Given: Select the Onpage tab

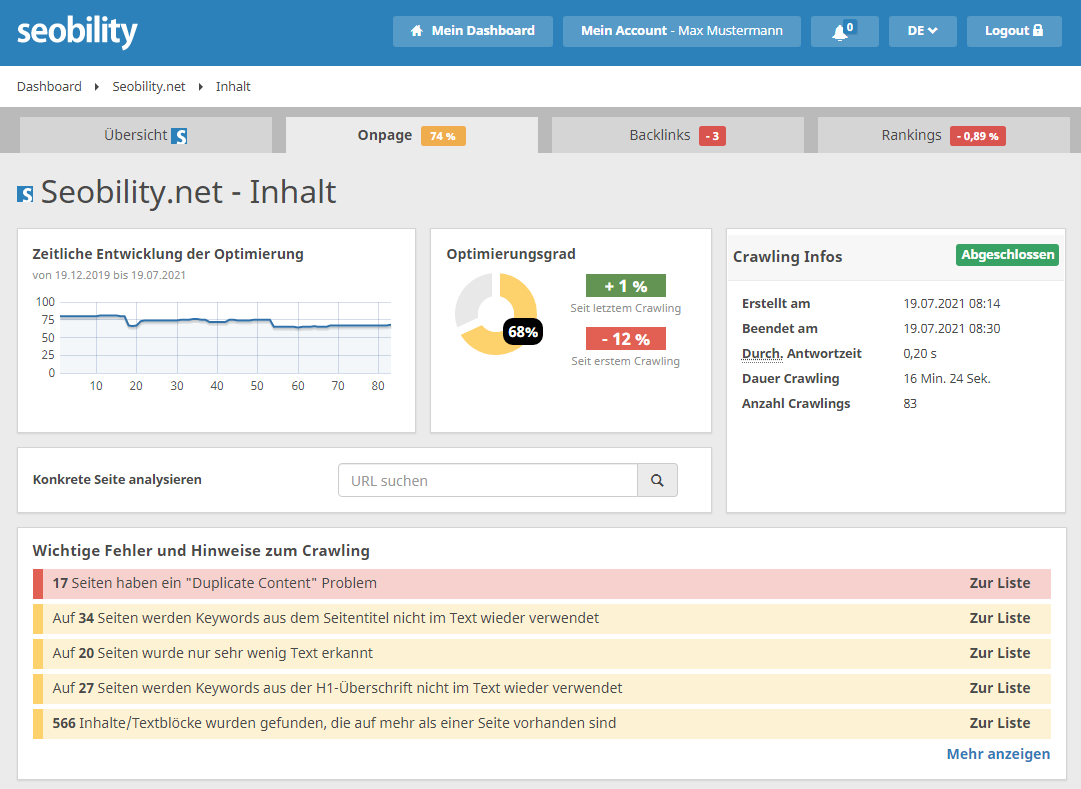Looking at the screenshot, I should [412, 135].
